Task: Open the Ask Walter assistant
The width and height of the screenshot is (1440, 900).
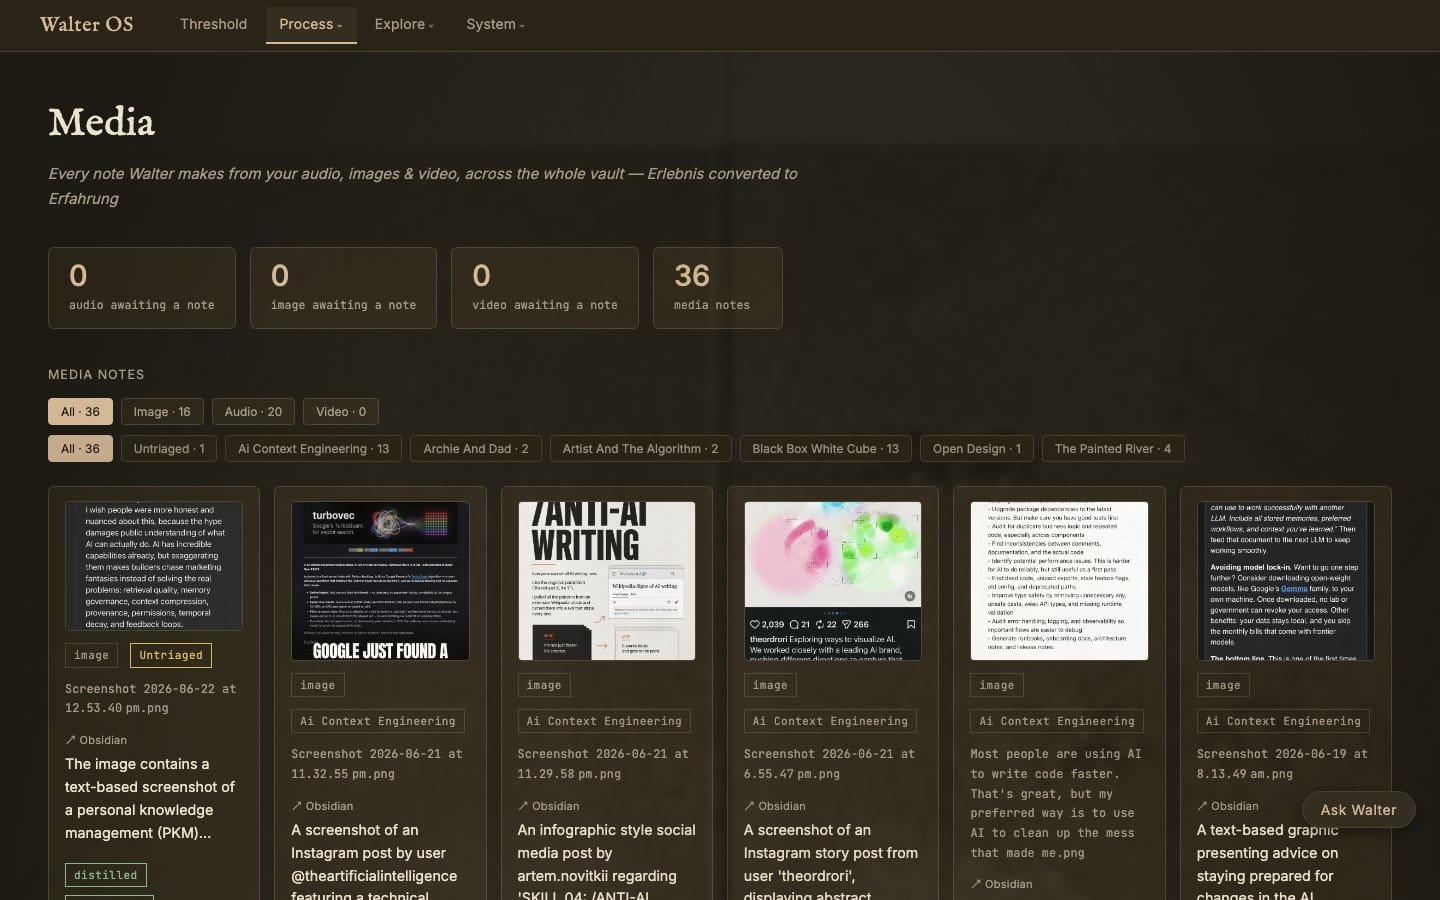Action: pos(1358,810)
